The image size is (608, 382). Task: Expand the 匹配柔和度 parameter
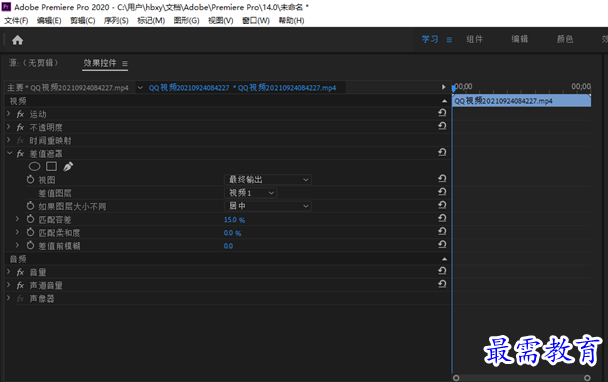[x=17, y=232]
